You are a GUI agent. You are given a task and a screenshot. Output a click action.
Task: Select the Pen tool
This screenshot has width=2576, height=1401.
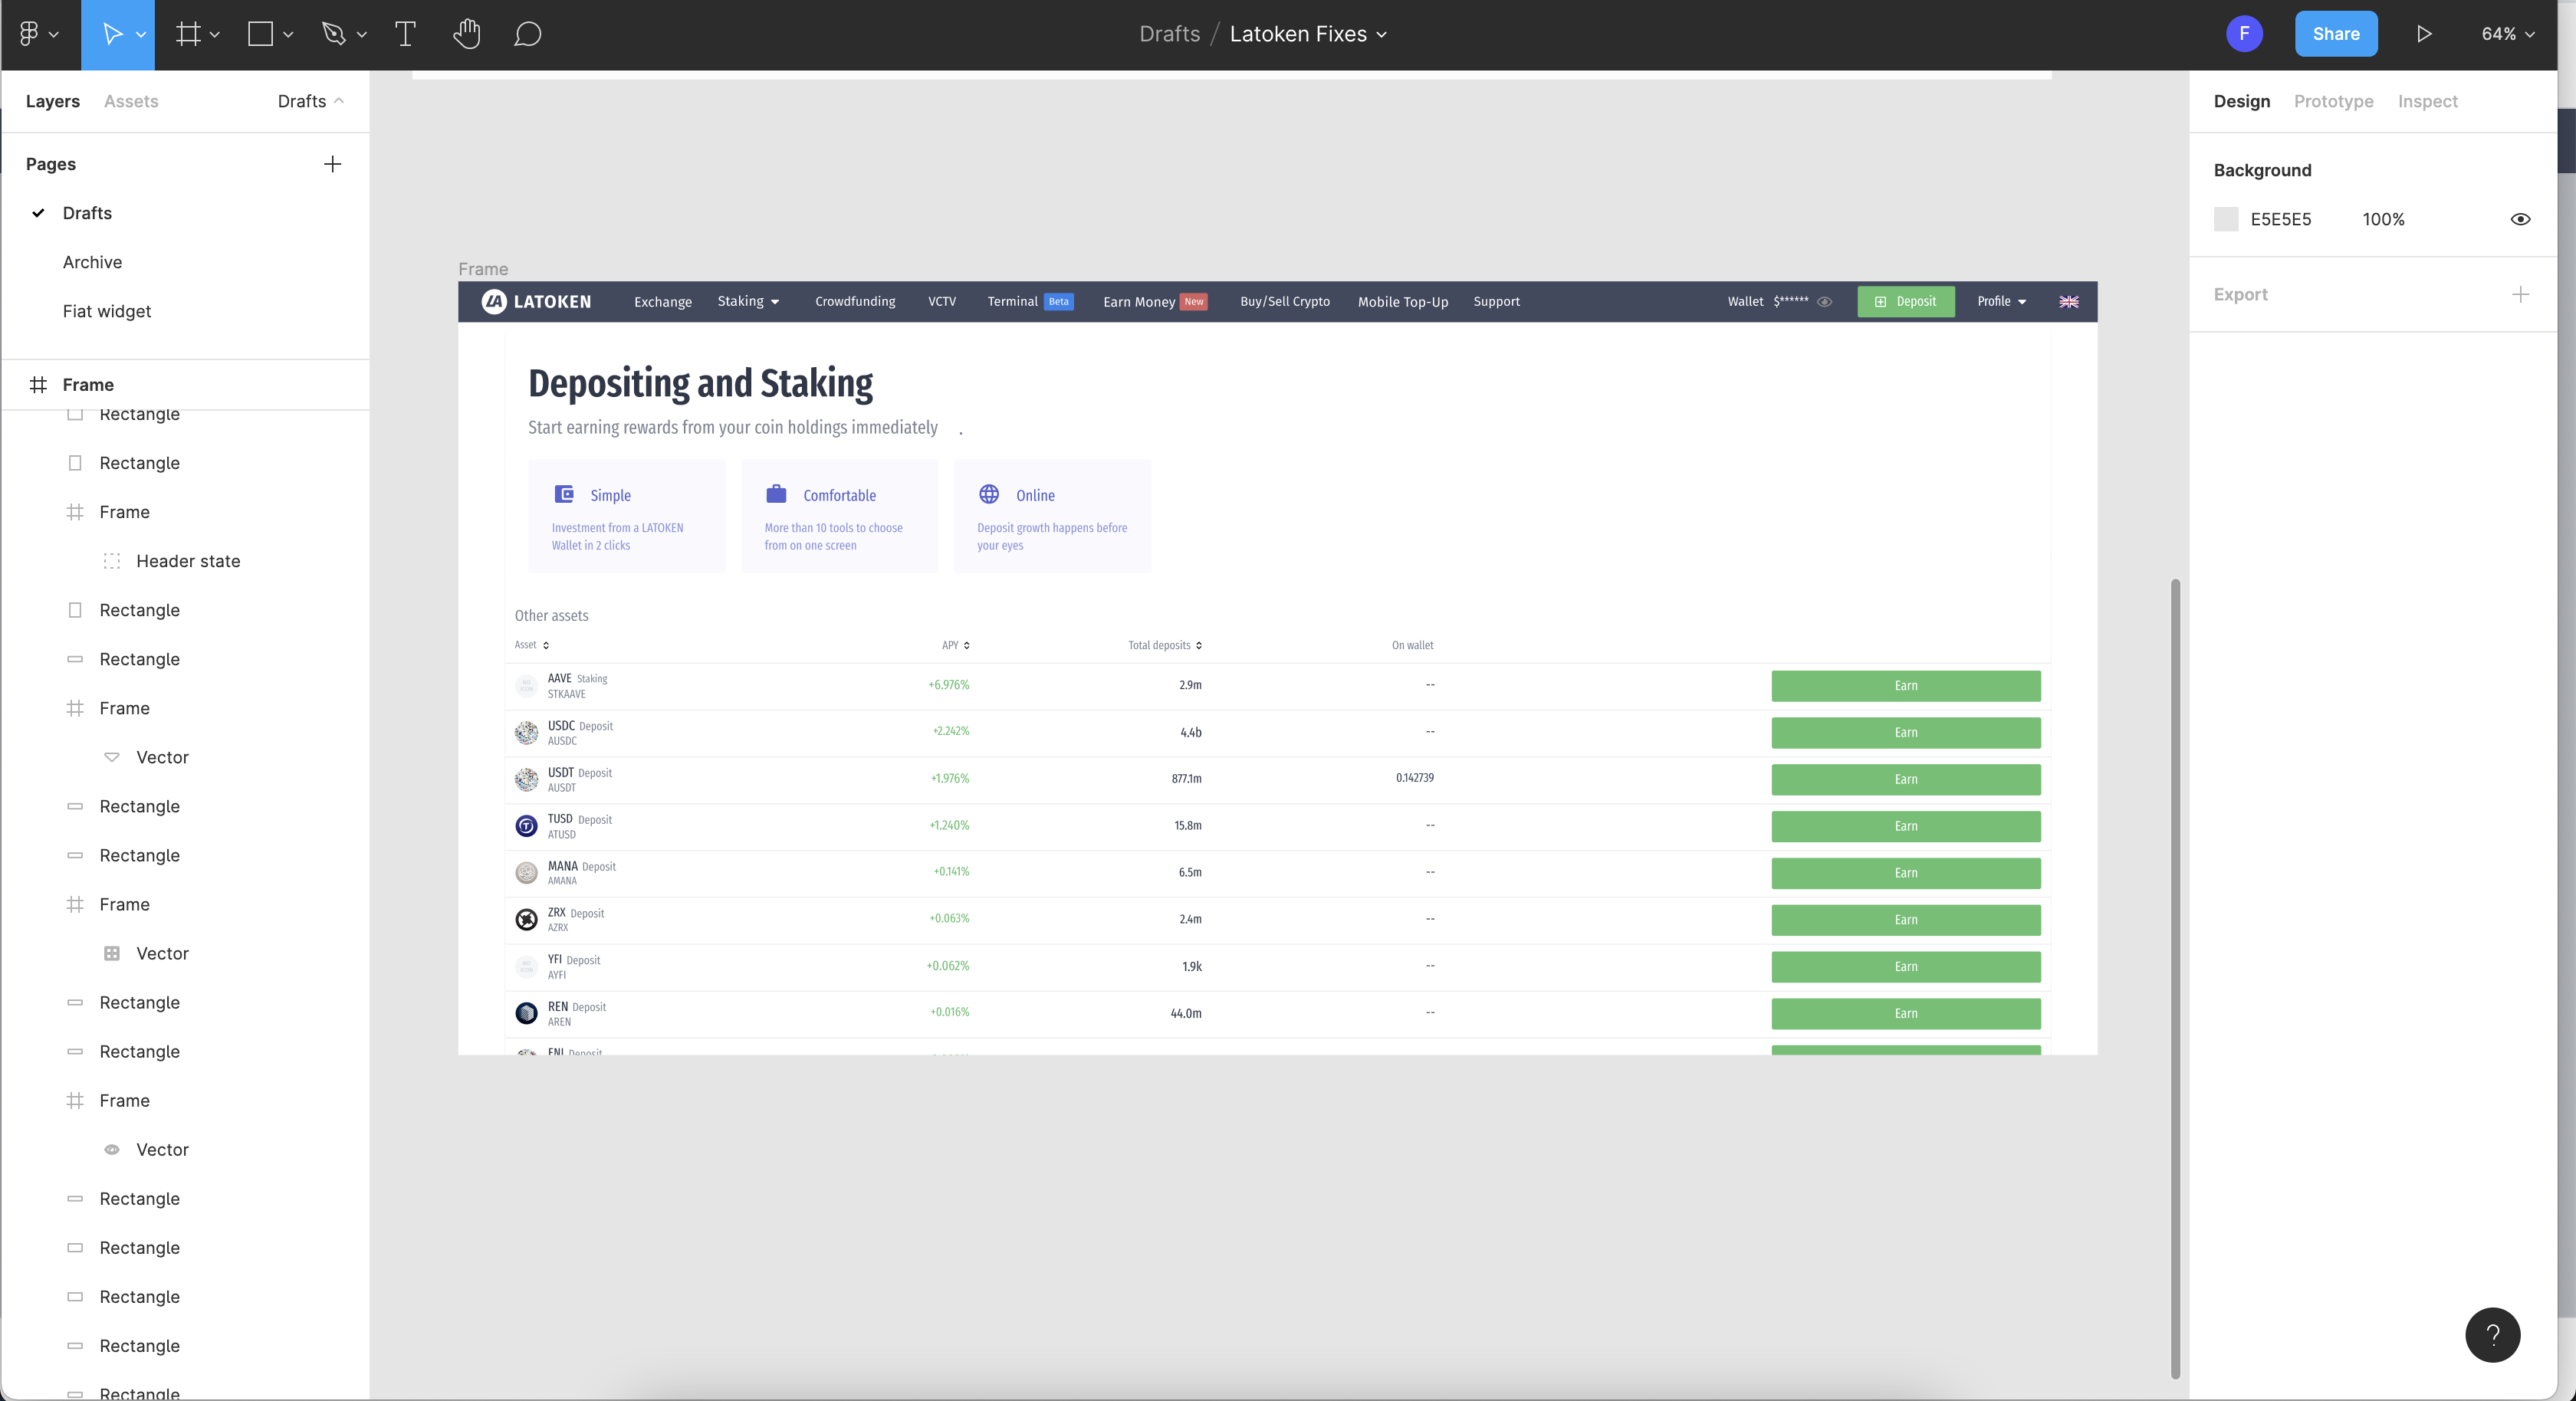coord(334,34)
